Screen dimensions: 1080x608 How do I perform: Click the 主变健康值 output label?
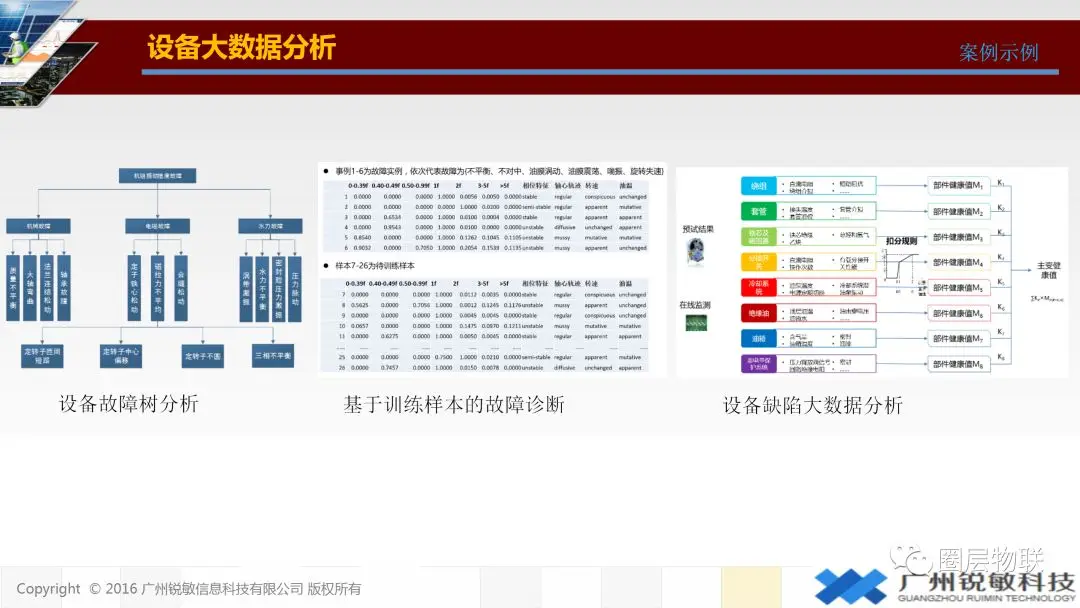1048,270
